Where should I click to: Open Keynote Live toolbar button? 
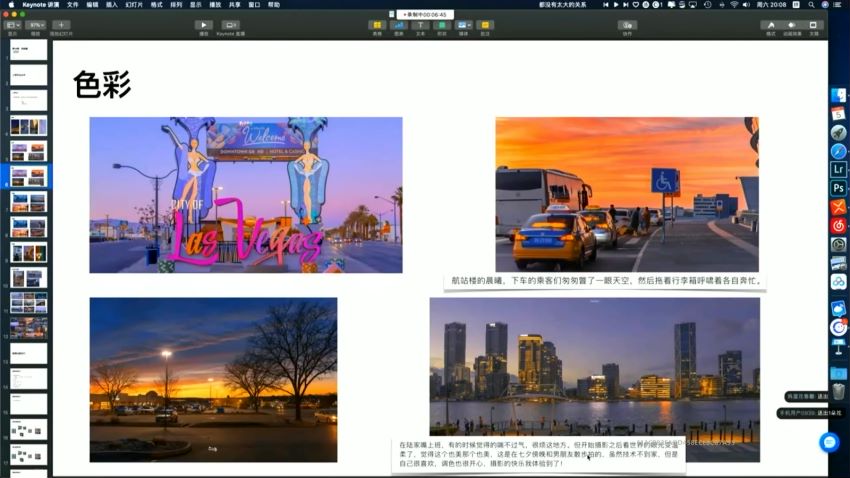(230, 25)
